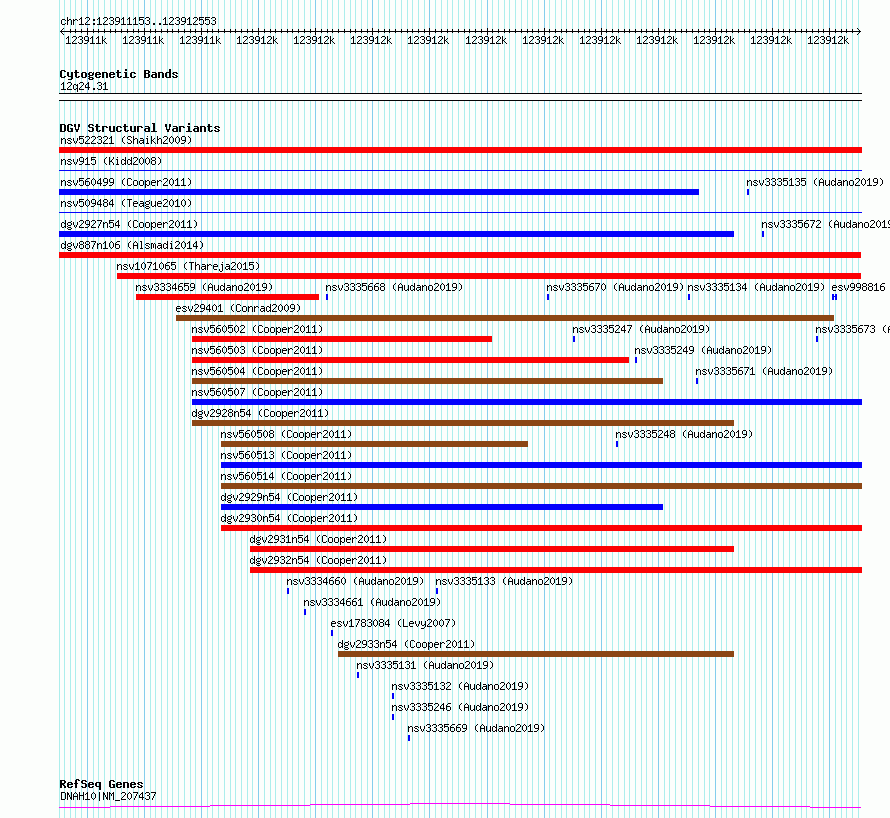The width and height of the screenshot is (890, 818).
Task: Click the nsv560499 (Cooper2011) blue variant bar
Action: 379,192
